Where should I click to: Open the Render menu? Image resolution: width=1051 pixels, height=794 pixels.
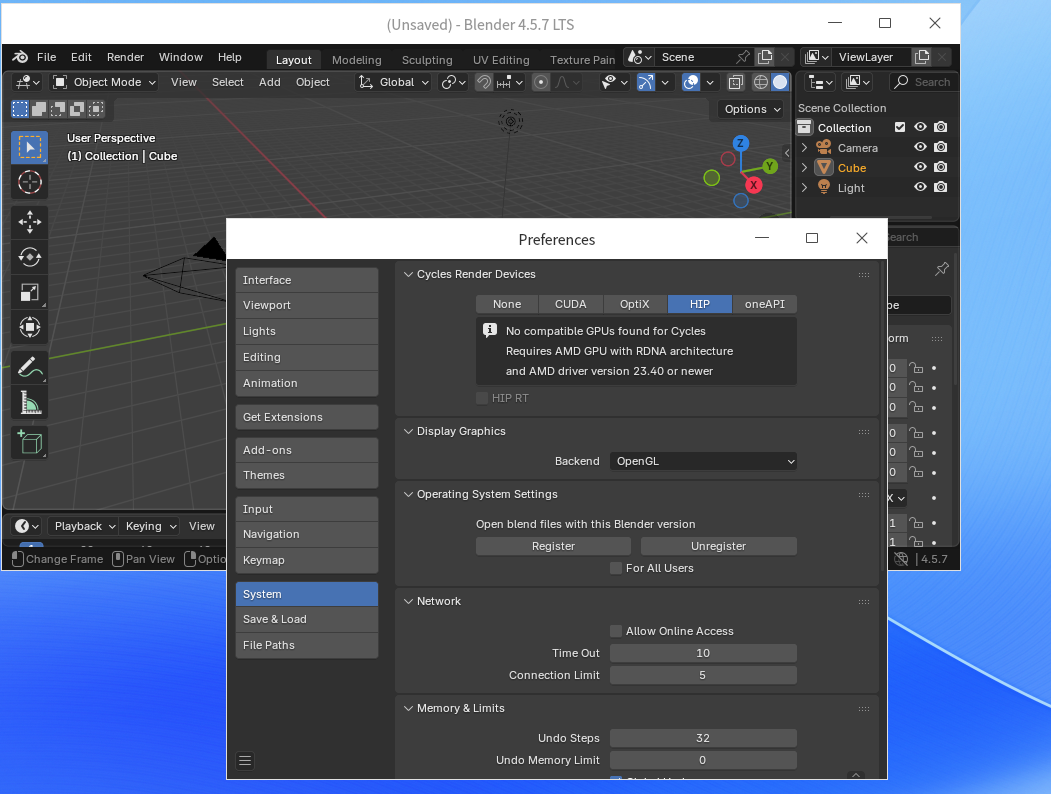coord(125,57)
